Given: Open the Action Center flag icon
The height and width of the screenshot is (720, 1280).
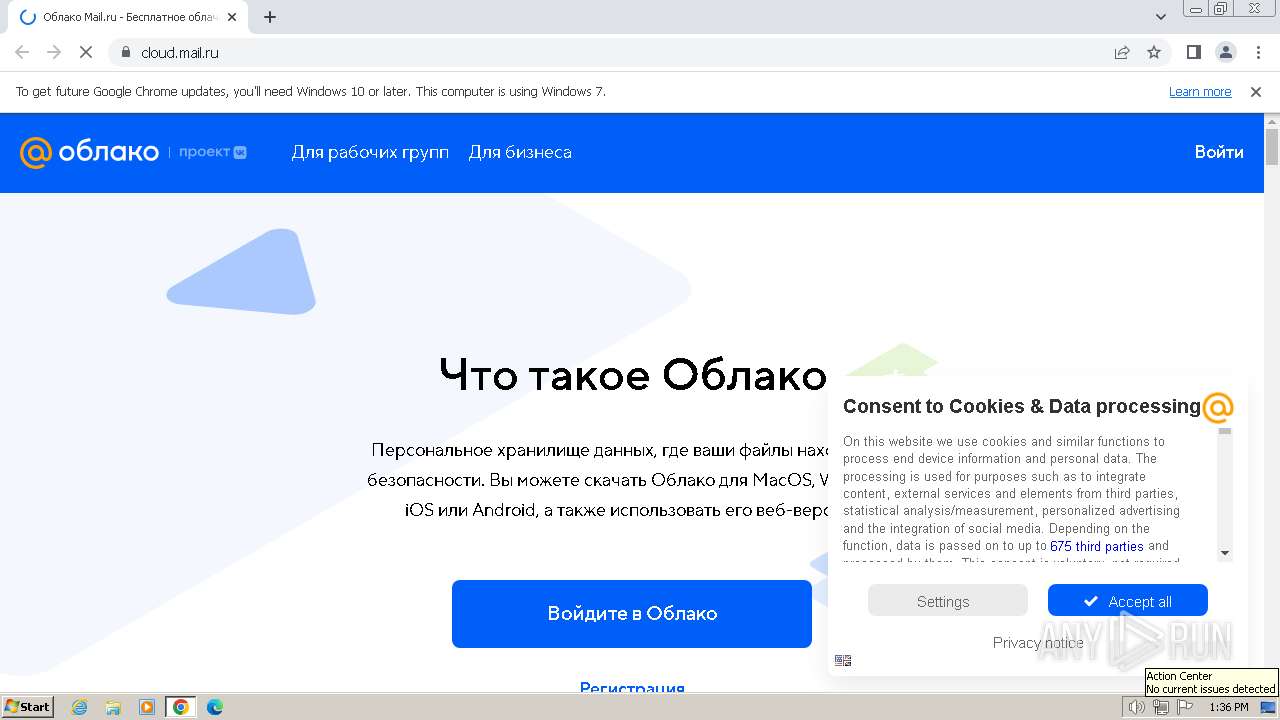Looking at the screenshot, I should (1185, 707).
